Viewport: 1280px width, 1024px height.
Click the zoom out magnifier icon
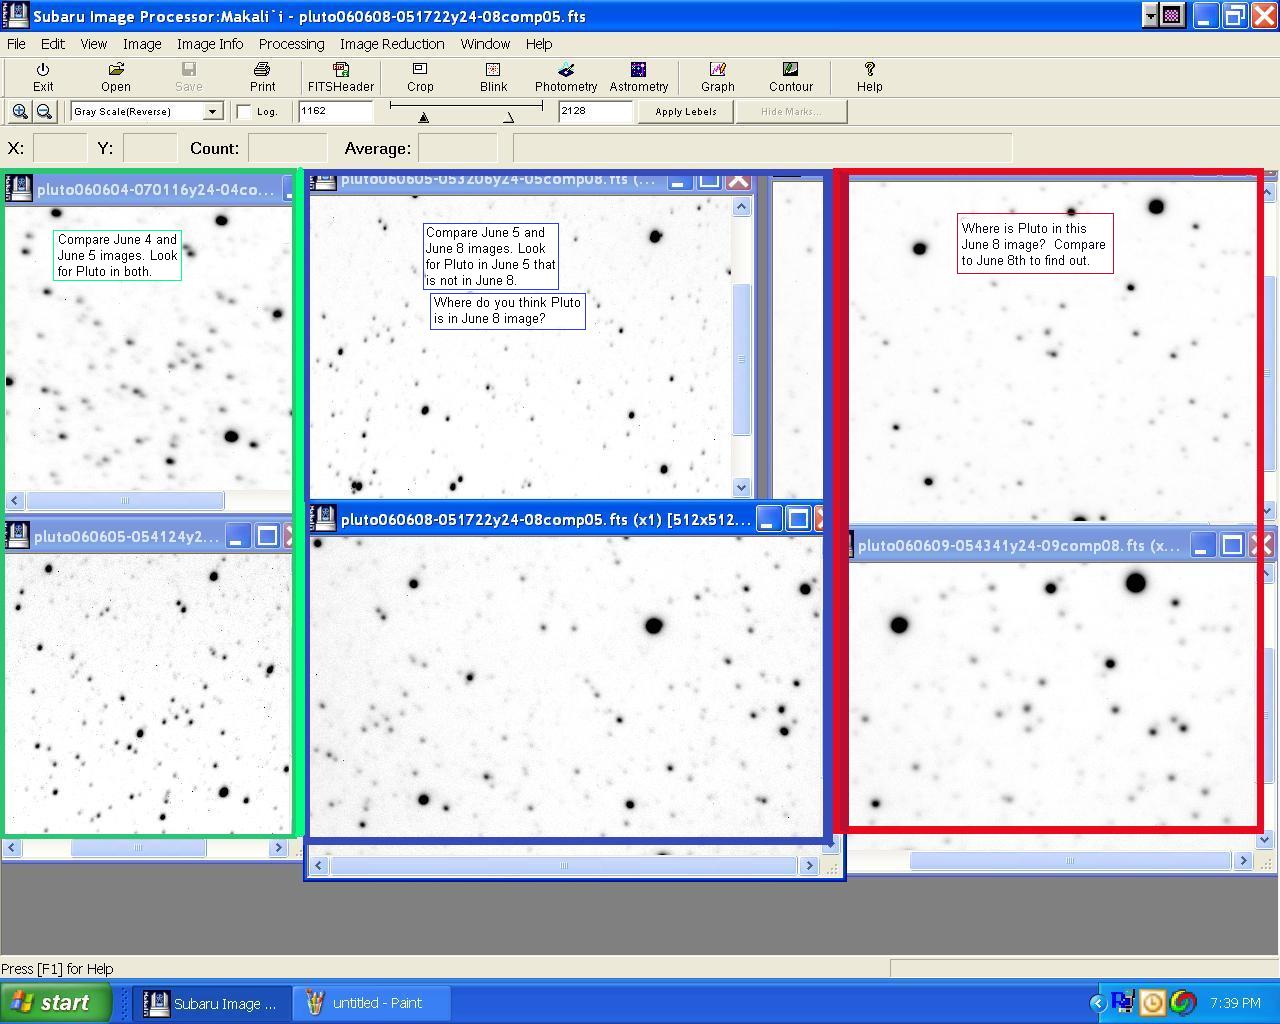(x=44, y=111)
